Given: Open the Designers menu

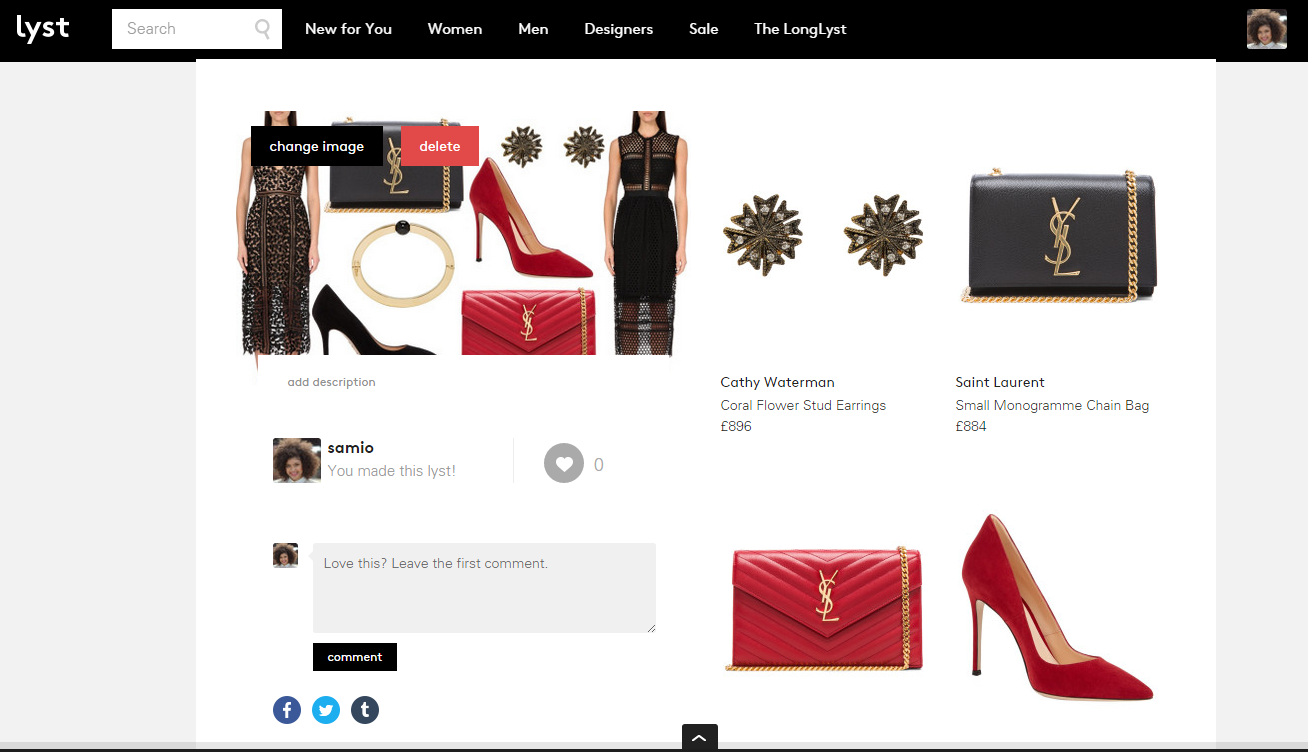Looking at the screenshot, I should (x=619, y=29).
